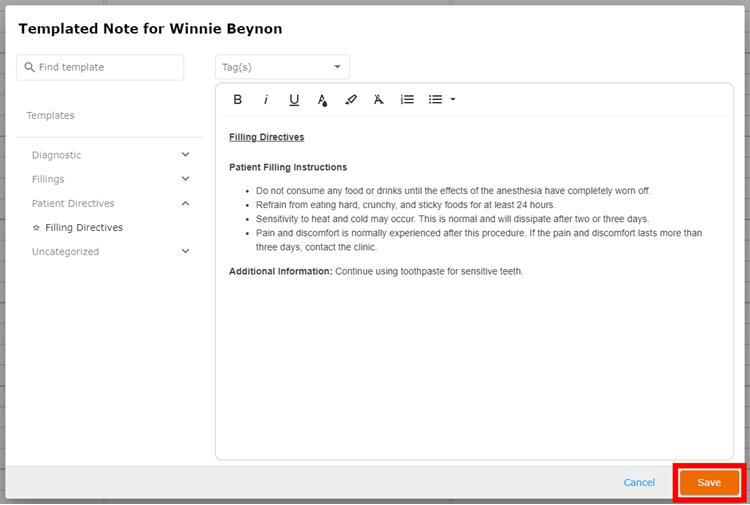Click the dialog title for Winnie Beynon
The width and height of the screenshot is (750, 505).
tap(150, 29)
